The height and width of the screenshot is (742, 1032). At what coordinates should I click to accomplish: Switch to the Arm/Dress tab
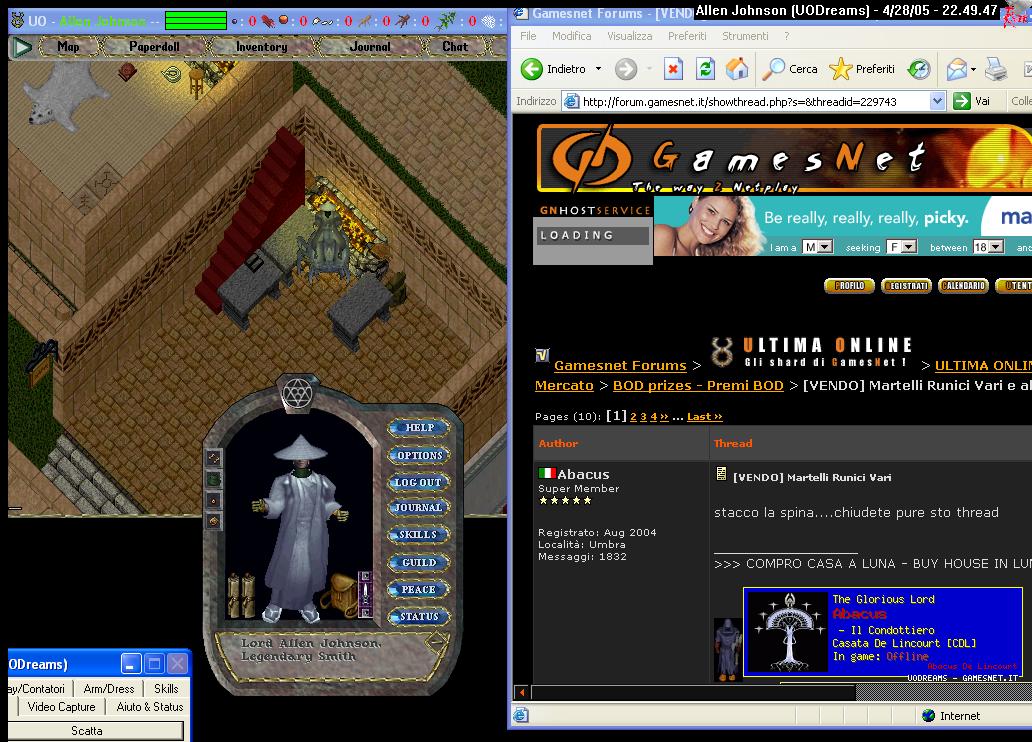point(109,689)
